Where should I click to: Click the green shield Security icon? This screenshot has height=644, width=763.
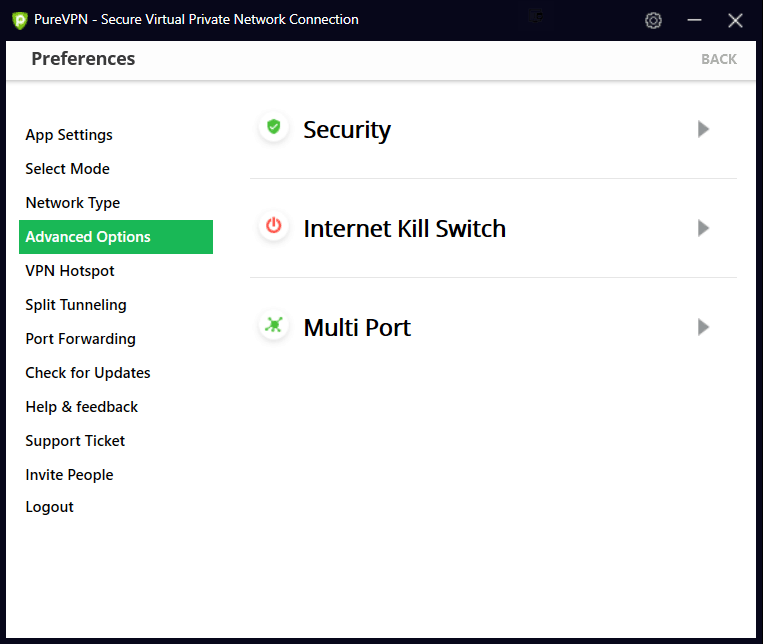pos(273,128)
